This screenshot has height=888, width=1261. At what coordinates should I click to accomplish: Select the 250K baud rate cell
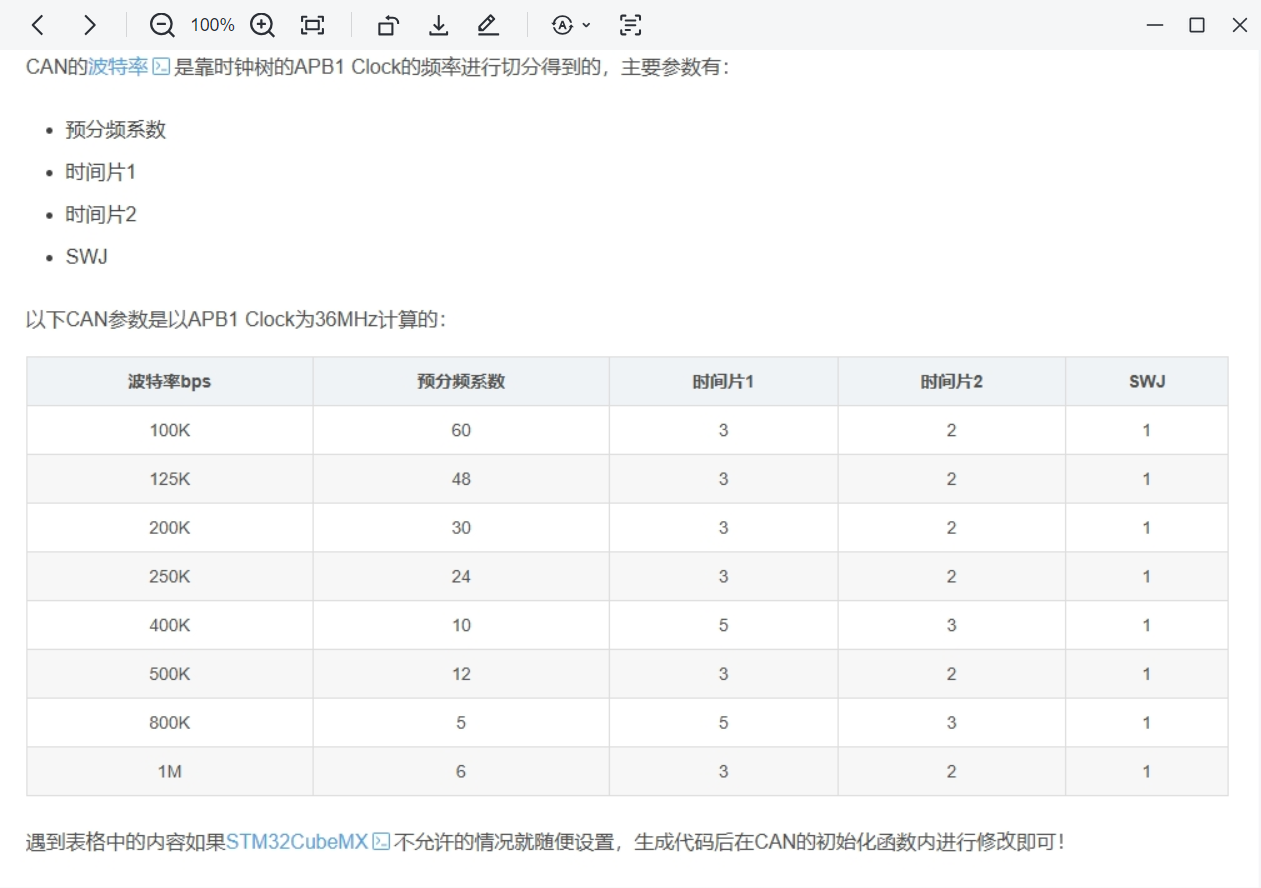170,576
